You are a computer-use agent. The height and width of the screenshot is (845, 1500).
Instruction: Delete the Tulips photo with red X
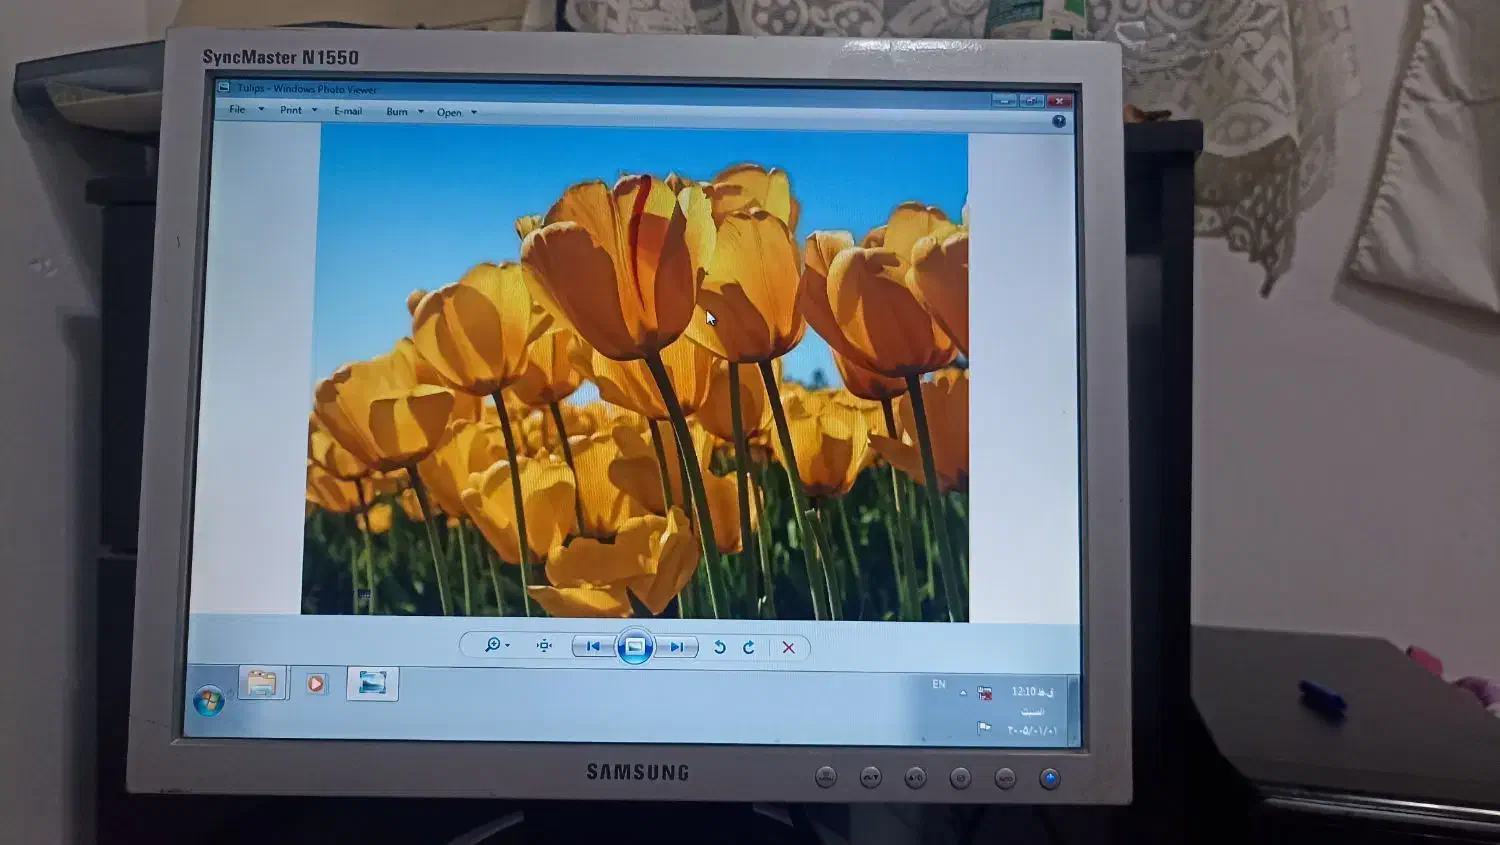tap(788, 648)
